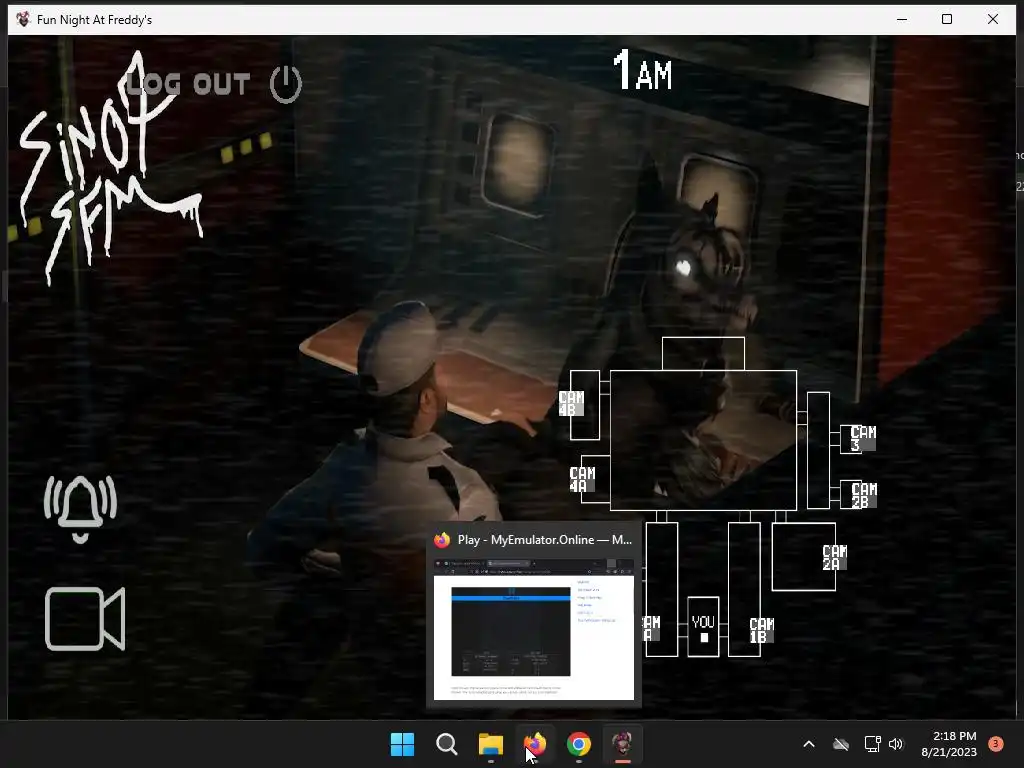
Task: Ring the alarm bell icon
Action: click(x=80, y=509)
